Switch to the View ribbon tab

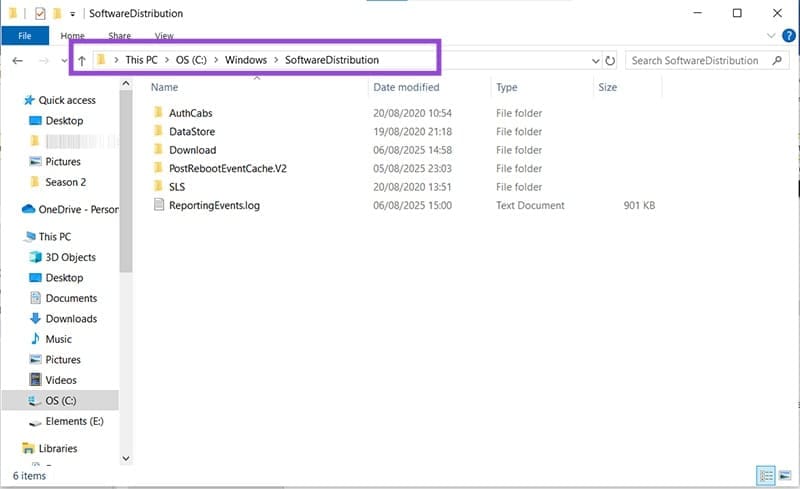pyautogui.click(x=164, y=36)
